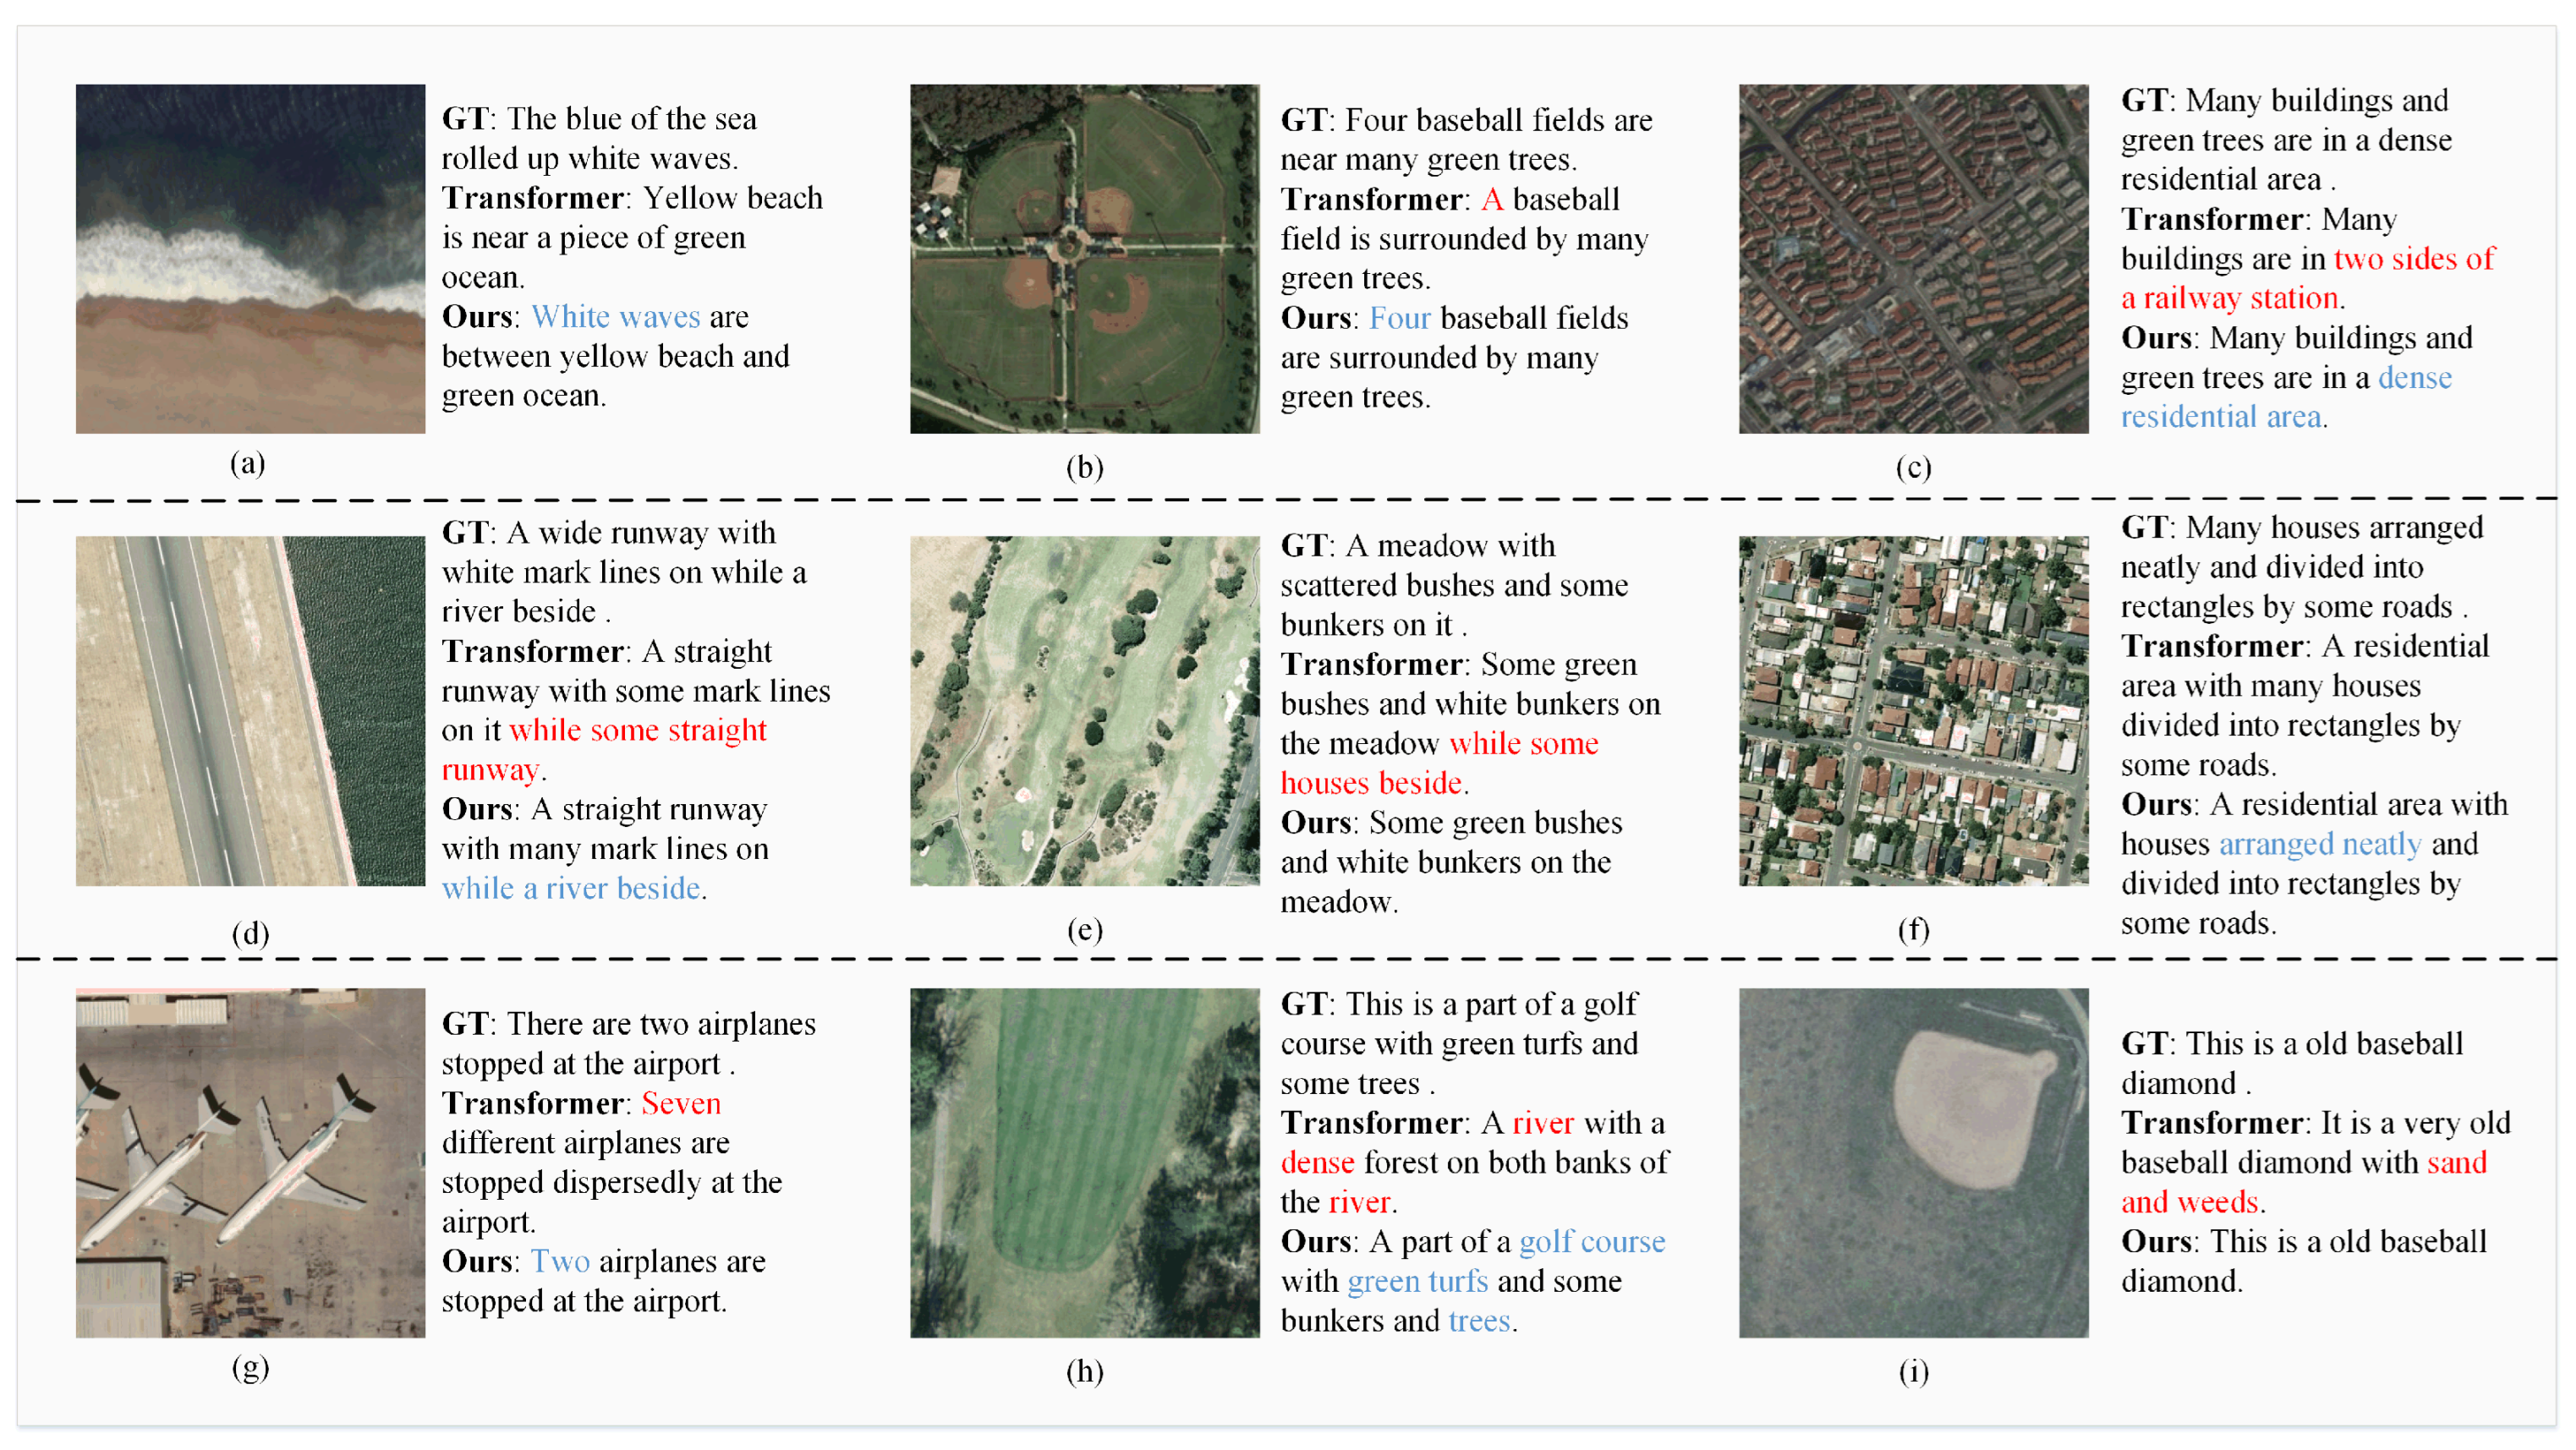Screen dimensions: 2576x1450
Task: Click the old baseball diamond image (i)
Action: (x=1913, y=1162)
